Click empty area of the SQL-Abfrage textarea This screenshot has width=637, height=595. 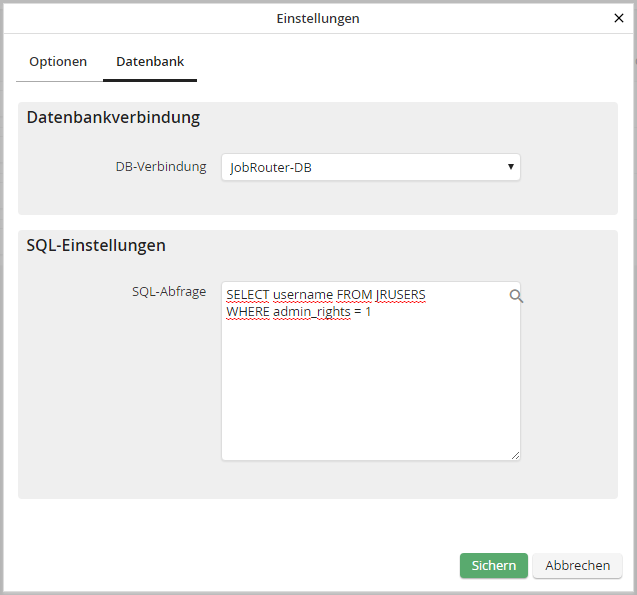[x=370, y=400]
